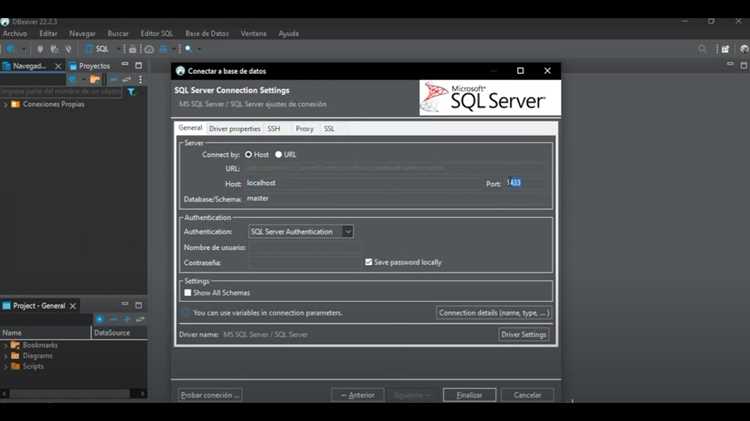Switch to Driver properties tab
750x421 pixels.
tap(234, 129)
